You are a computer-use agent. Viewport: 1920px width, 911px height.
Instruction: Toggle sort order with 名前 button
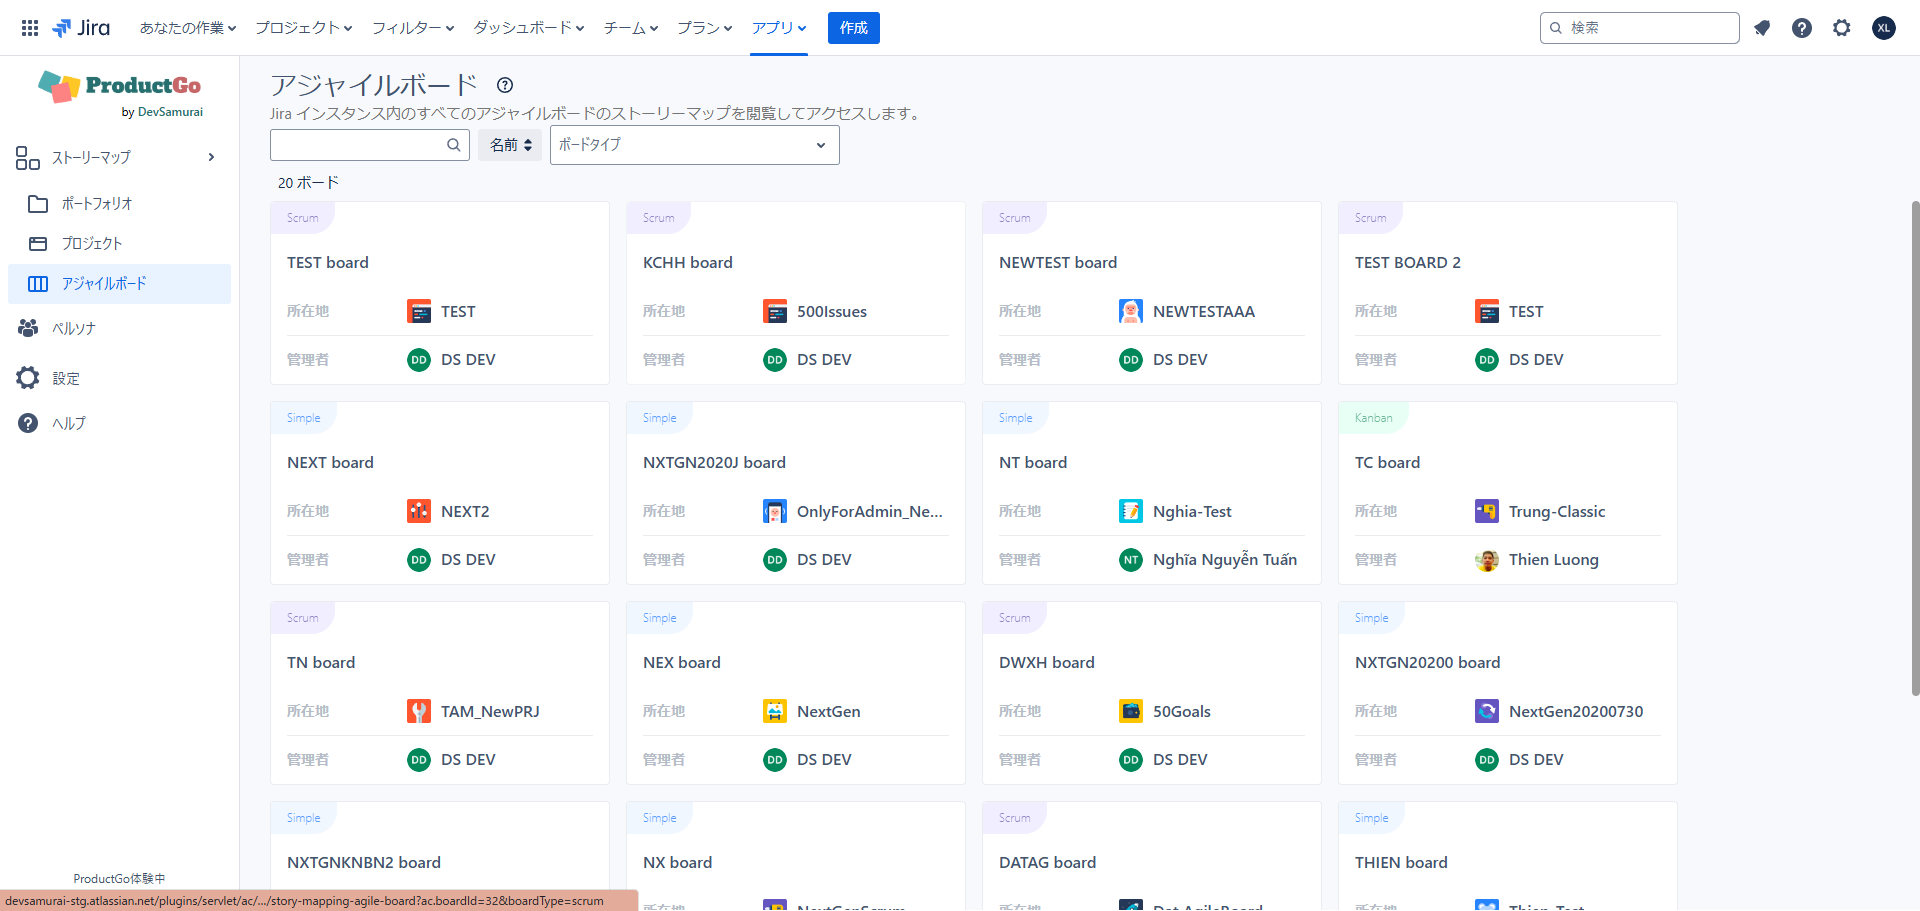point(510,145)
